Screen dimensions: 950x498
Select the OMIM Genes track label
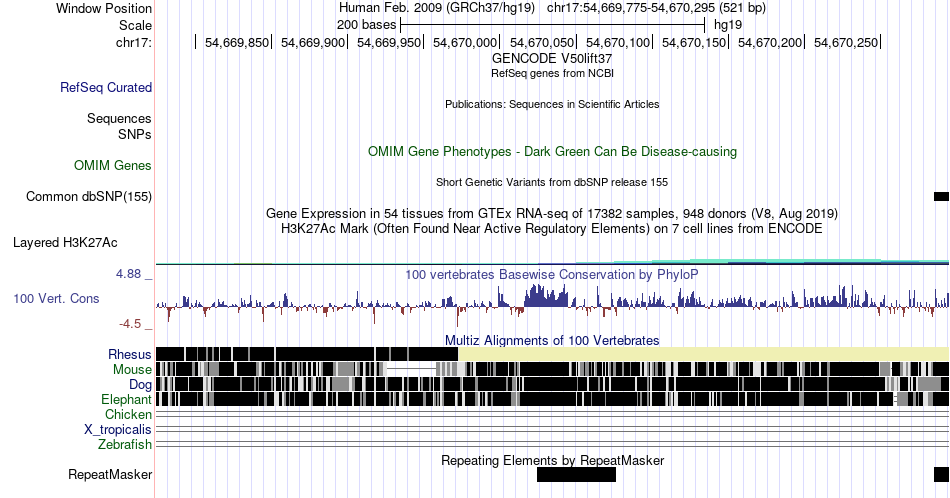tap(113, 165)
